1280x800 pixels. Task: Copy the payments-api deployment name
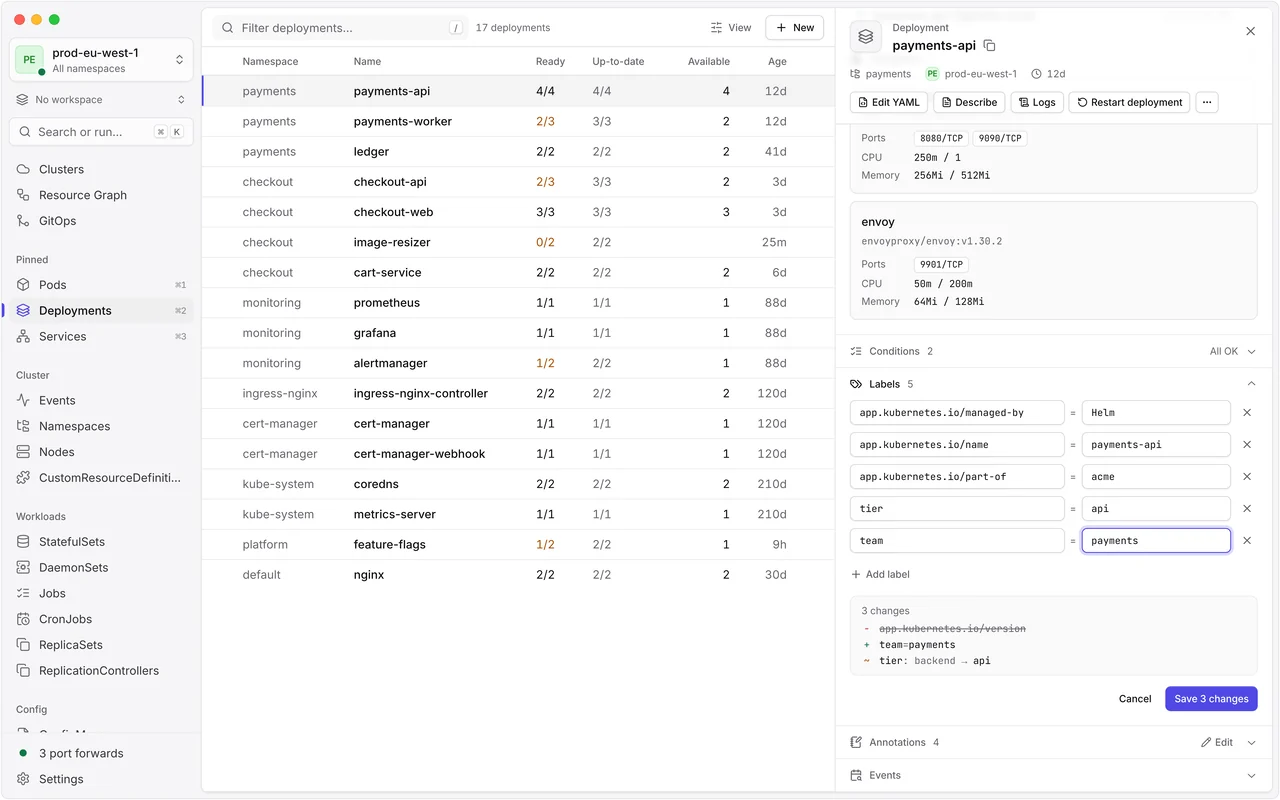pos(990,46)
